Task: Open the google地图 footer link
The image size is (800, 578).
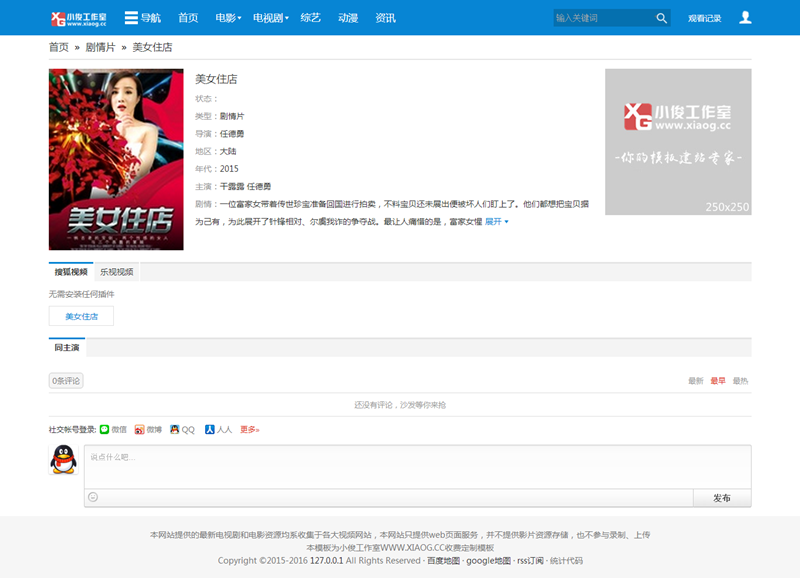Action: coord(488,561)
